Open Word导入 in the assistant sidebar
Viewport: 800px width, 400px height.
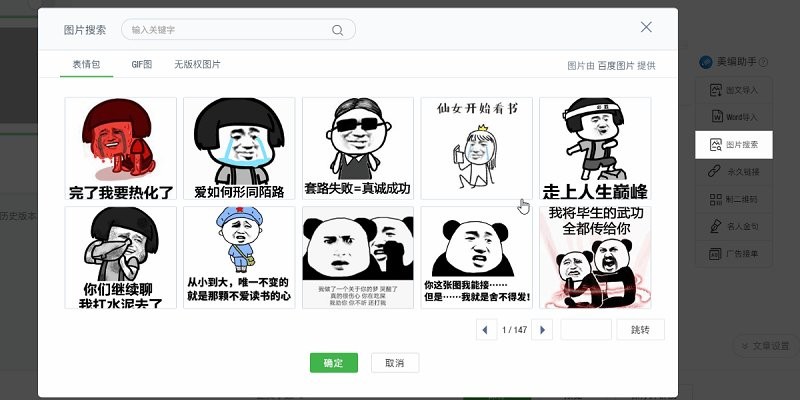pyautogui.click(x=734, y=117)
